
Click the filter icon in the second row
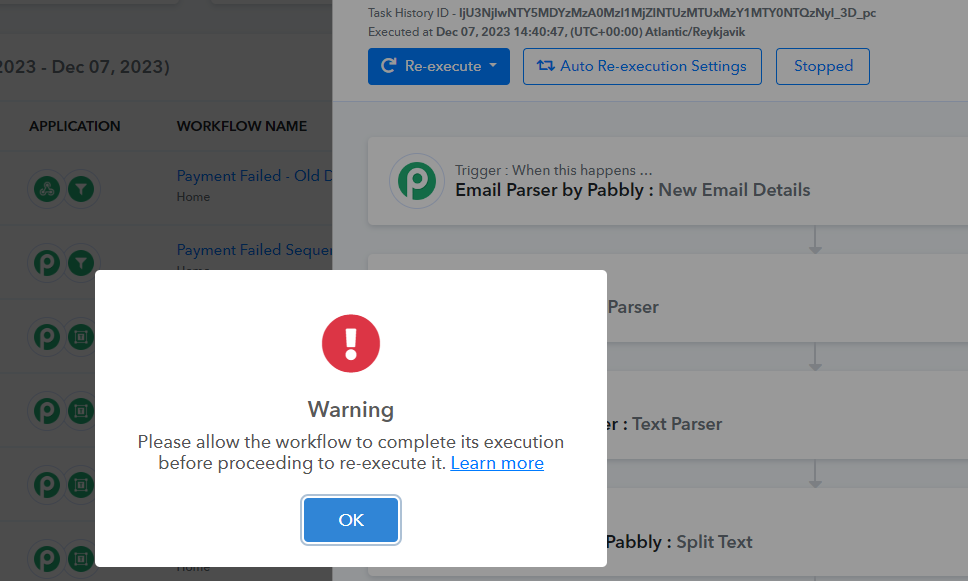point(81,263)
